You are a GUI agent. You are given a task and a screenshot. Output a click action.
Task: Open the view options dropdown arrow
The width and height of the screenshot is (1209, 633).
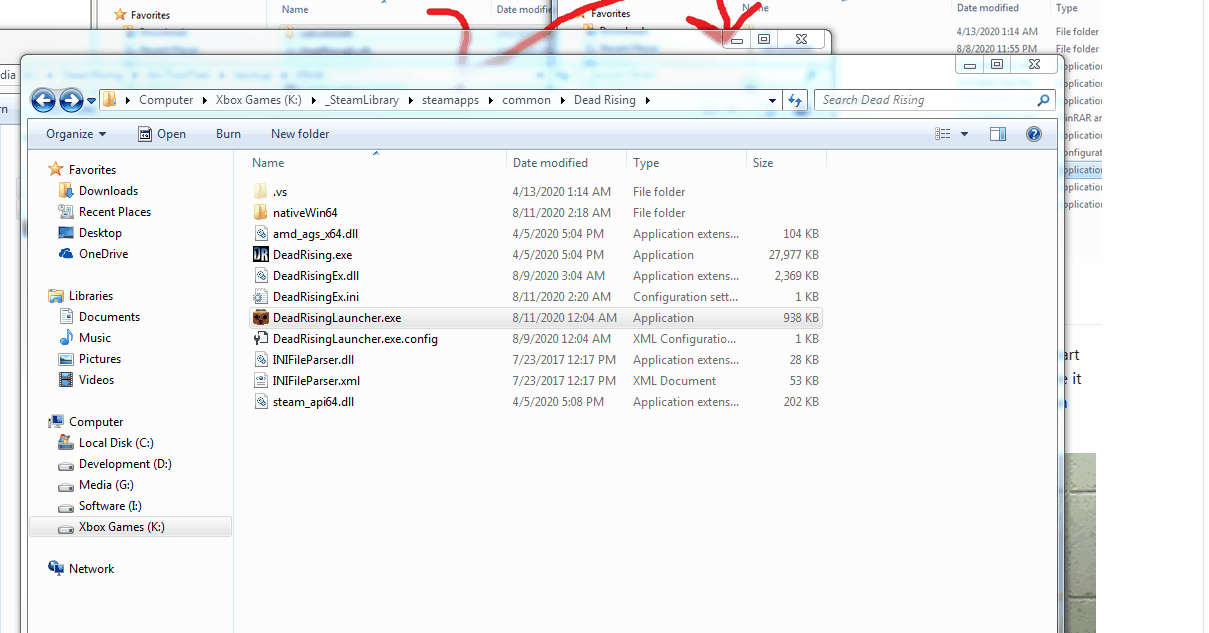965,134
